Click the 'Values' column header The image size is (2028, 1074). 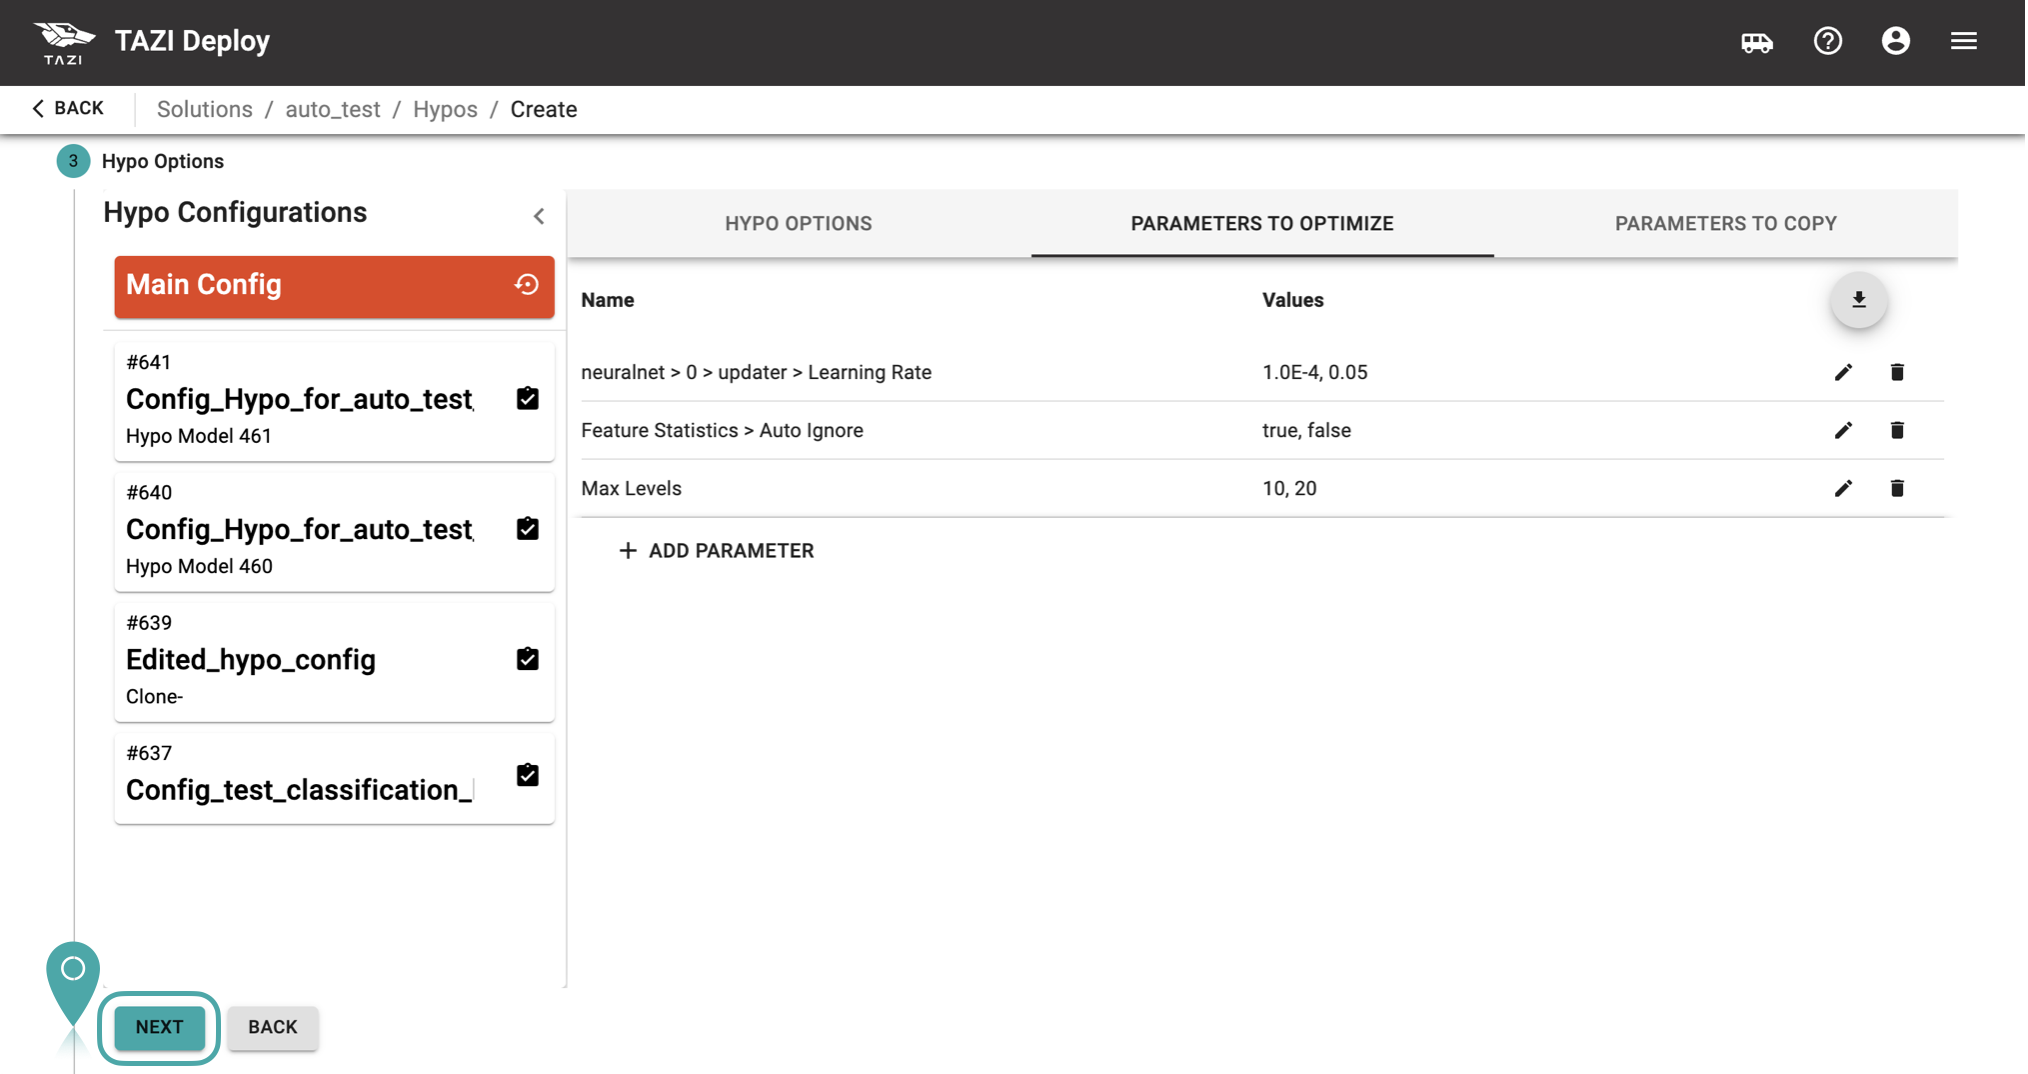click(1293, 300)
